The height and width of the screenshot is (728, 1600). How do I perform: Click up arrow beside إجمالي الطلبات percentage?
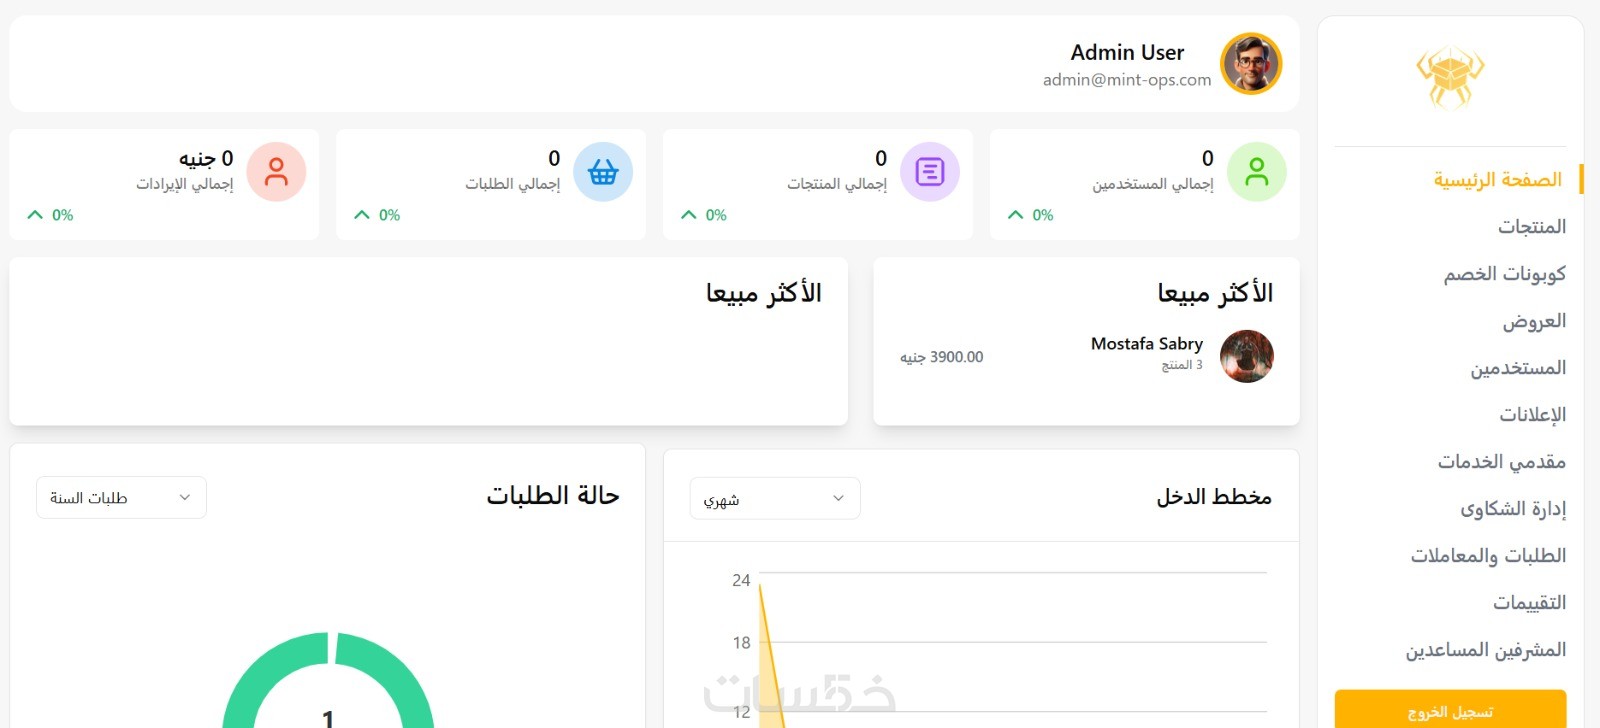point(362,215)
